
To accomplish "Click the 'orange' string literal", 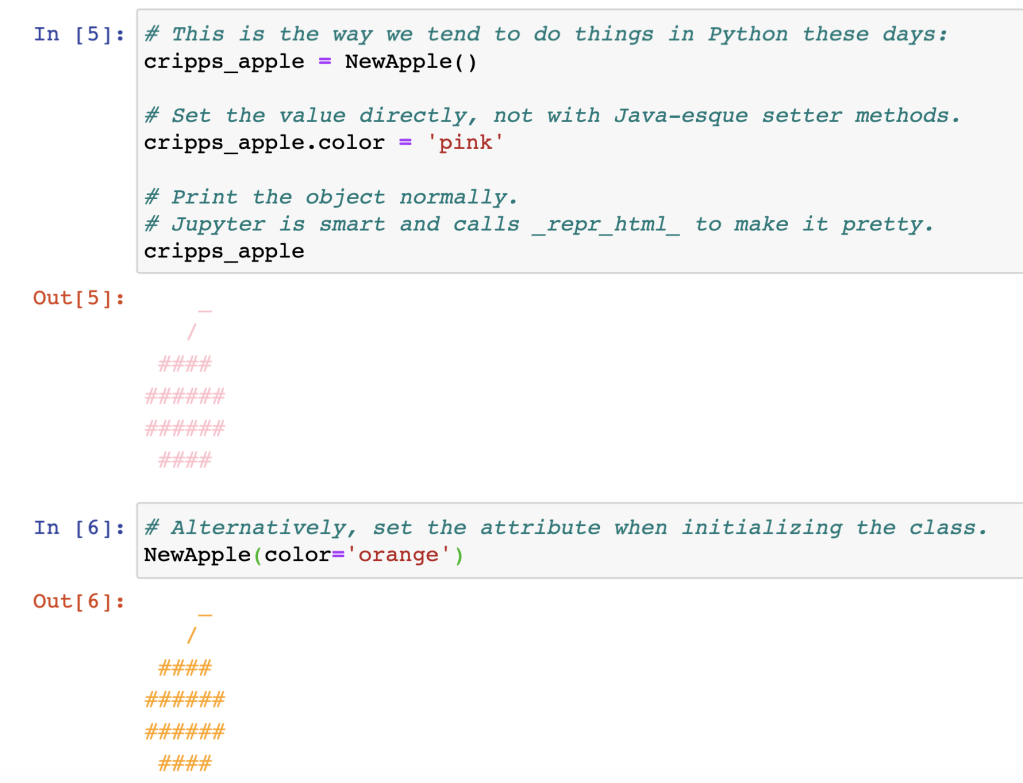I will [x=398, y=554].
